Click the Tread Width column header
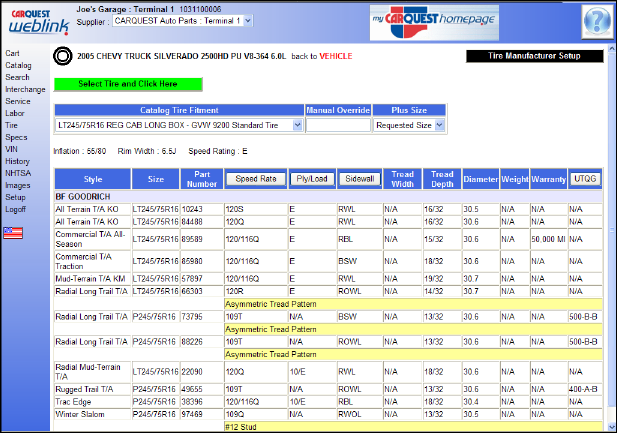This screenshot has width=617, height=433. pyautogui.click(x=403, y=179)
